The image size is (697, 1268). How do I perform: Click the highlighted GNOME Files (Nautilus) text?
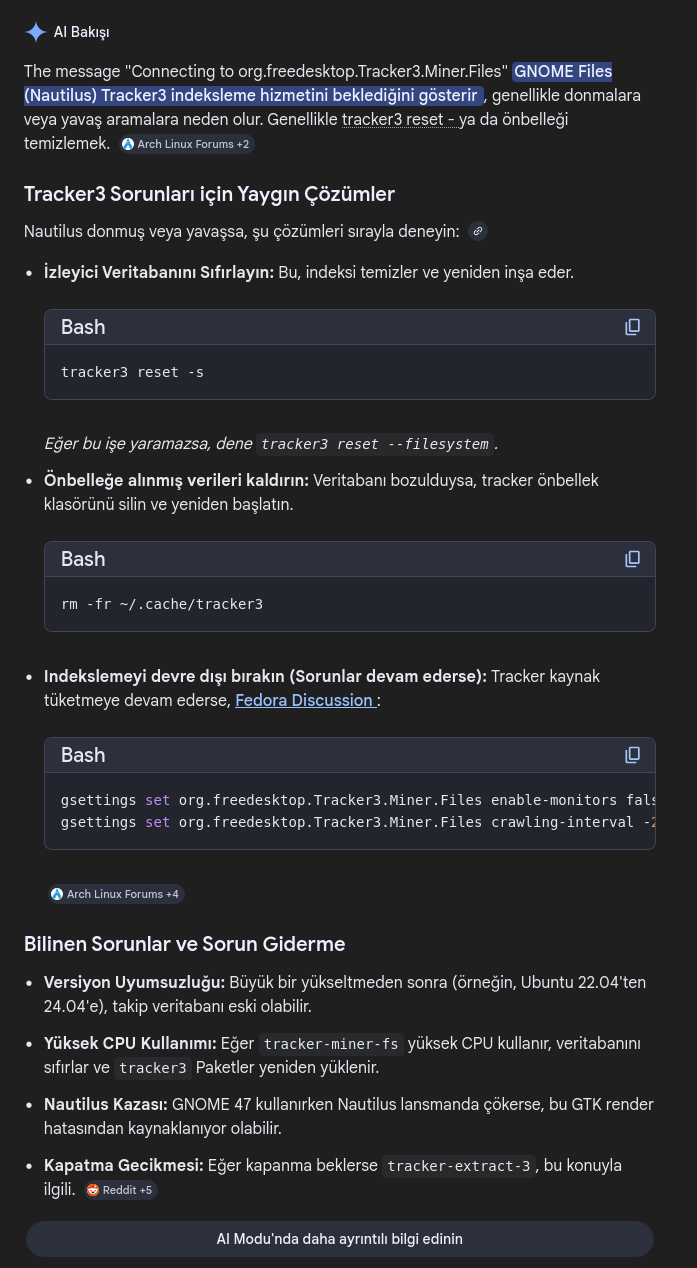click(250, 95)
